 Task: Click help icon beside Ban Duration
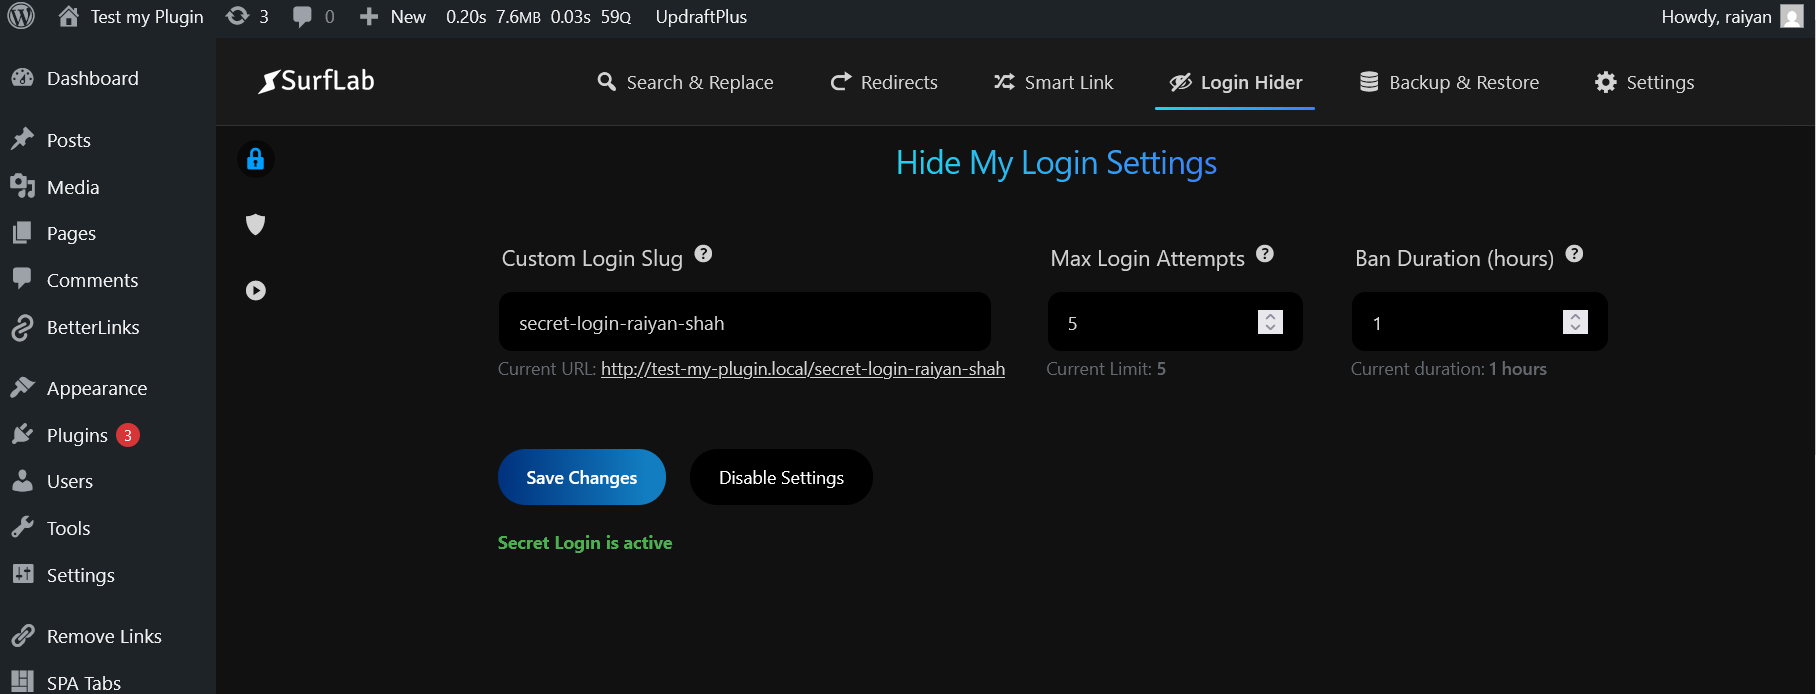[x=1574, y=254]
